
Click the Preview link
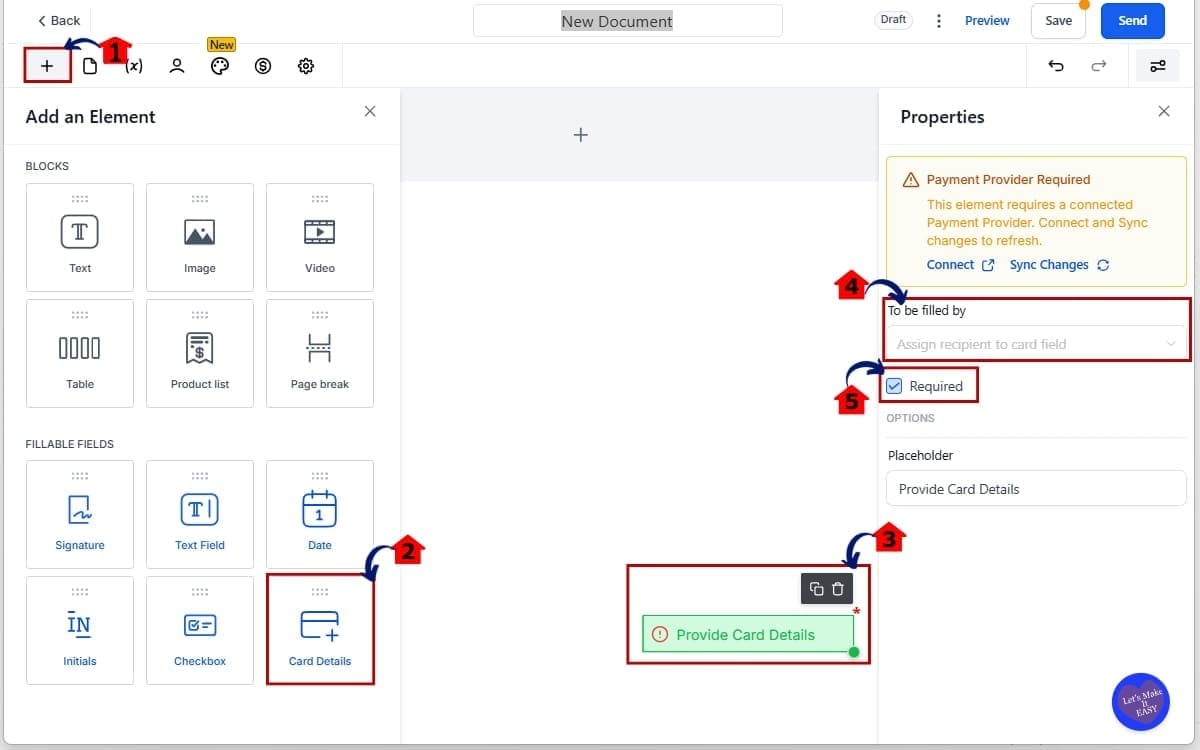[987, 21]
